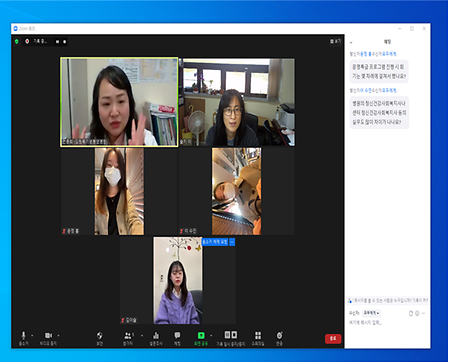The width and height of the screenshot is (450, 364).
Task: Click the file attach icon in chat
Action: coord(411,313)
